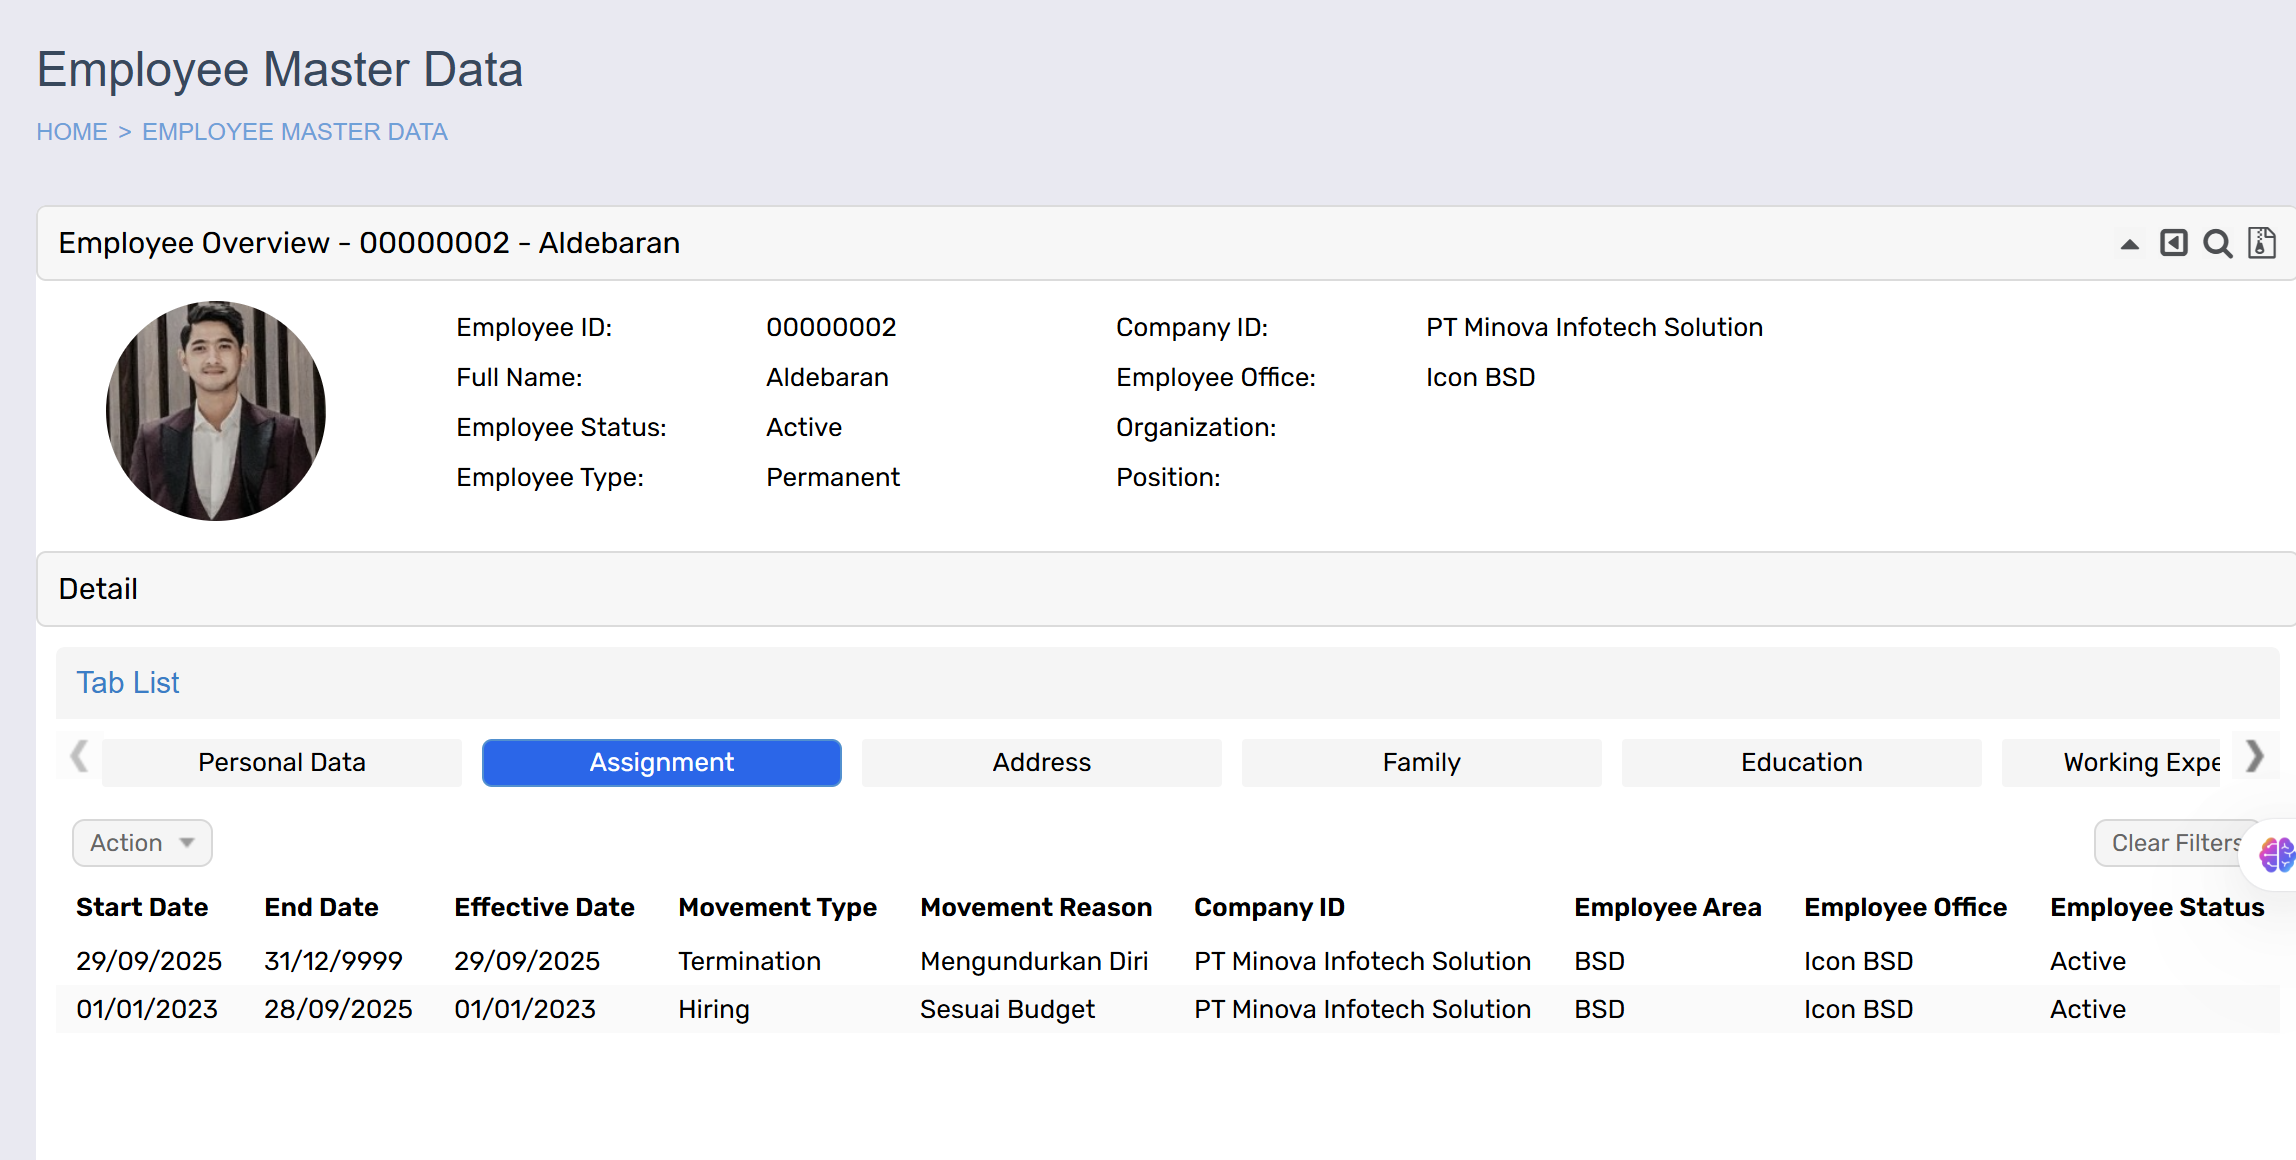Open the Address tab
2296x1160 pixels.
coord(1041,763)
